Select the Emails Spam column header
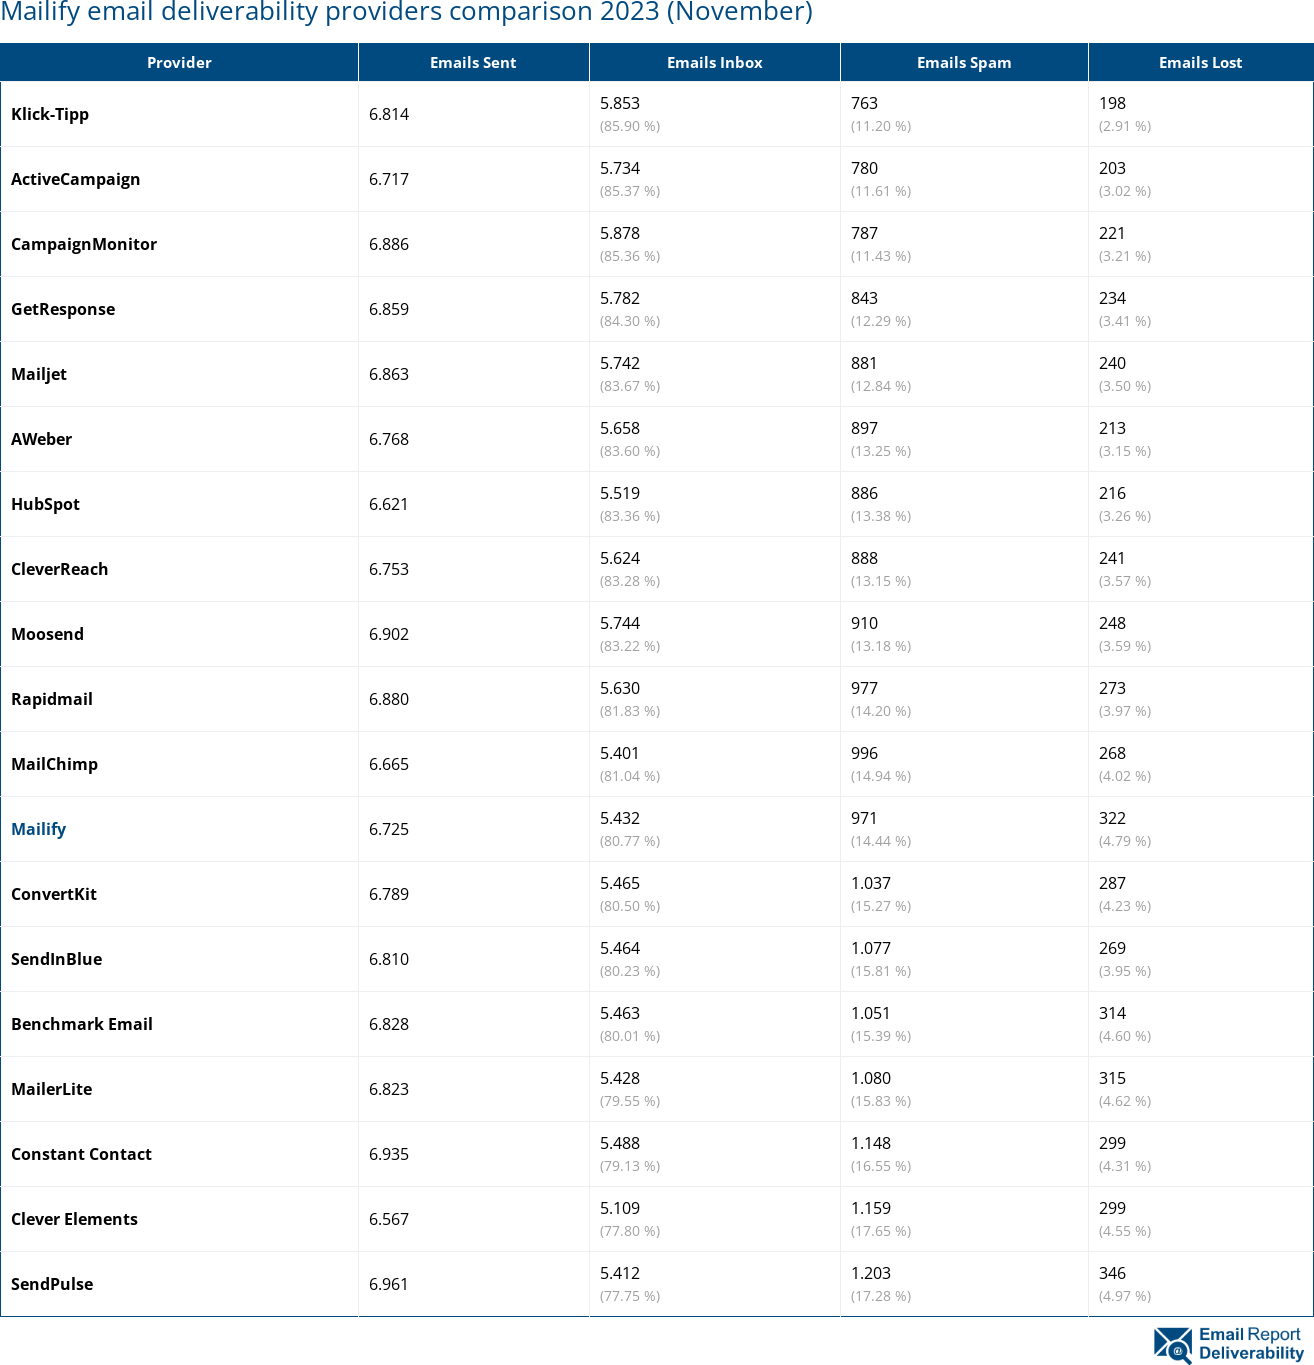Image resolution: width=1314 pixels, height=1365 pixels. coord(963,62)
